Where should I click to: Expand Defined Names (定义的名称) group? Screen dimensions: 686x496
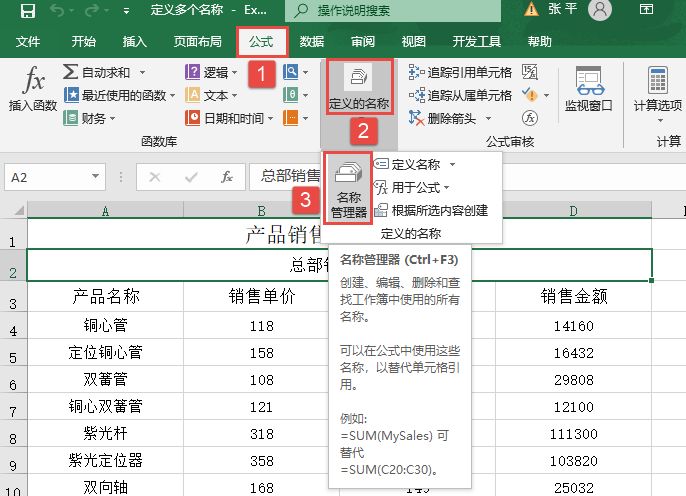358,88
